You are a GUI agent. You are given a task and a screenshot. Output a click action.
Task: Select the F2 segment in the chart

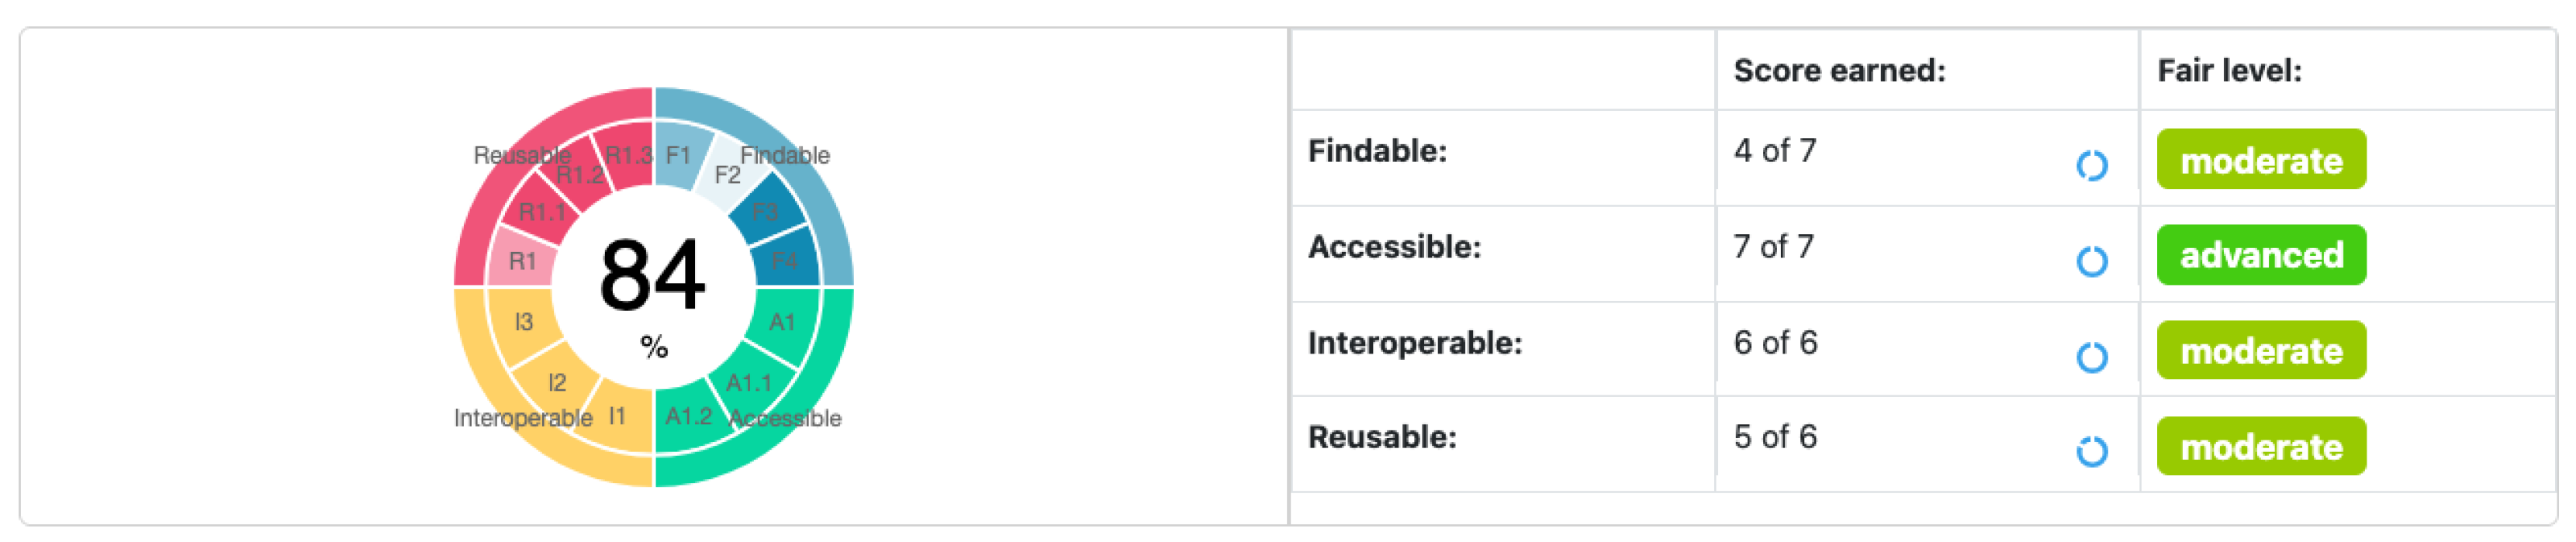[x=727, y=176]
